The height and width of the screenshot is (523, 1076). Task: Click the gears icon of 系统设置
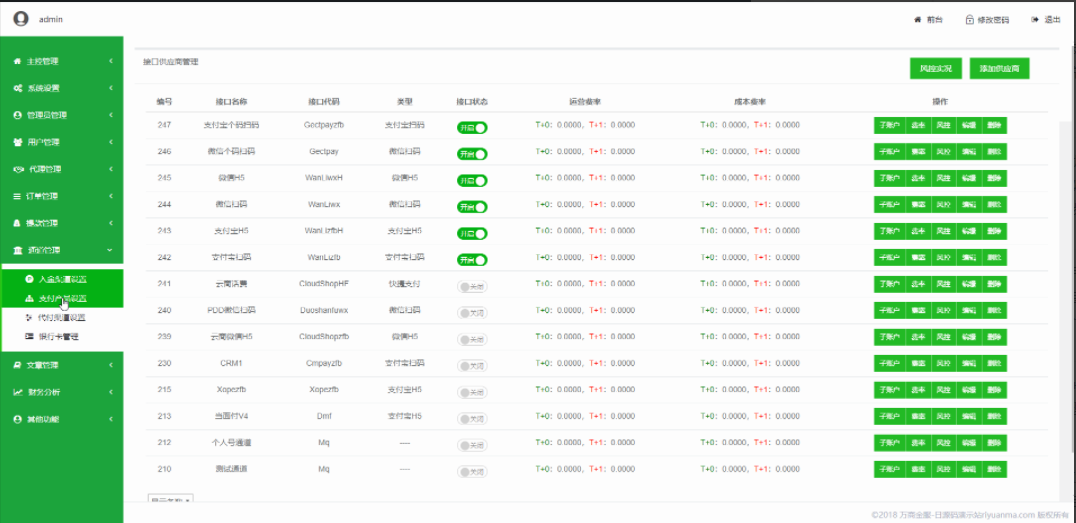(x=19, y=89)
